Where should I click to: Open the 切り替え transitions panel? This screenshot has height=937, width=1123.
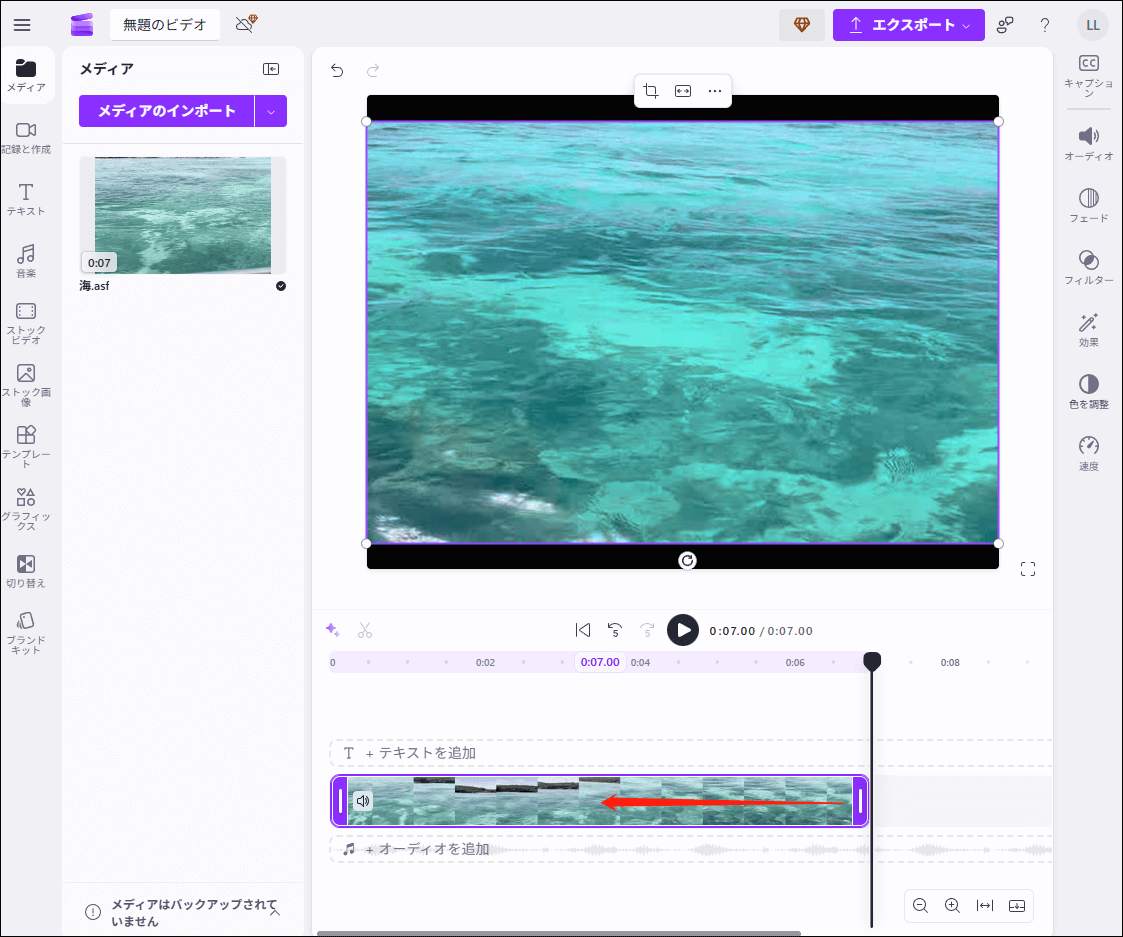point(27,570)
